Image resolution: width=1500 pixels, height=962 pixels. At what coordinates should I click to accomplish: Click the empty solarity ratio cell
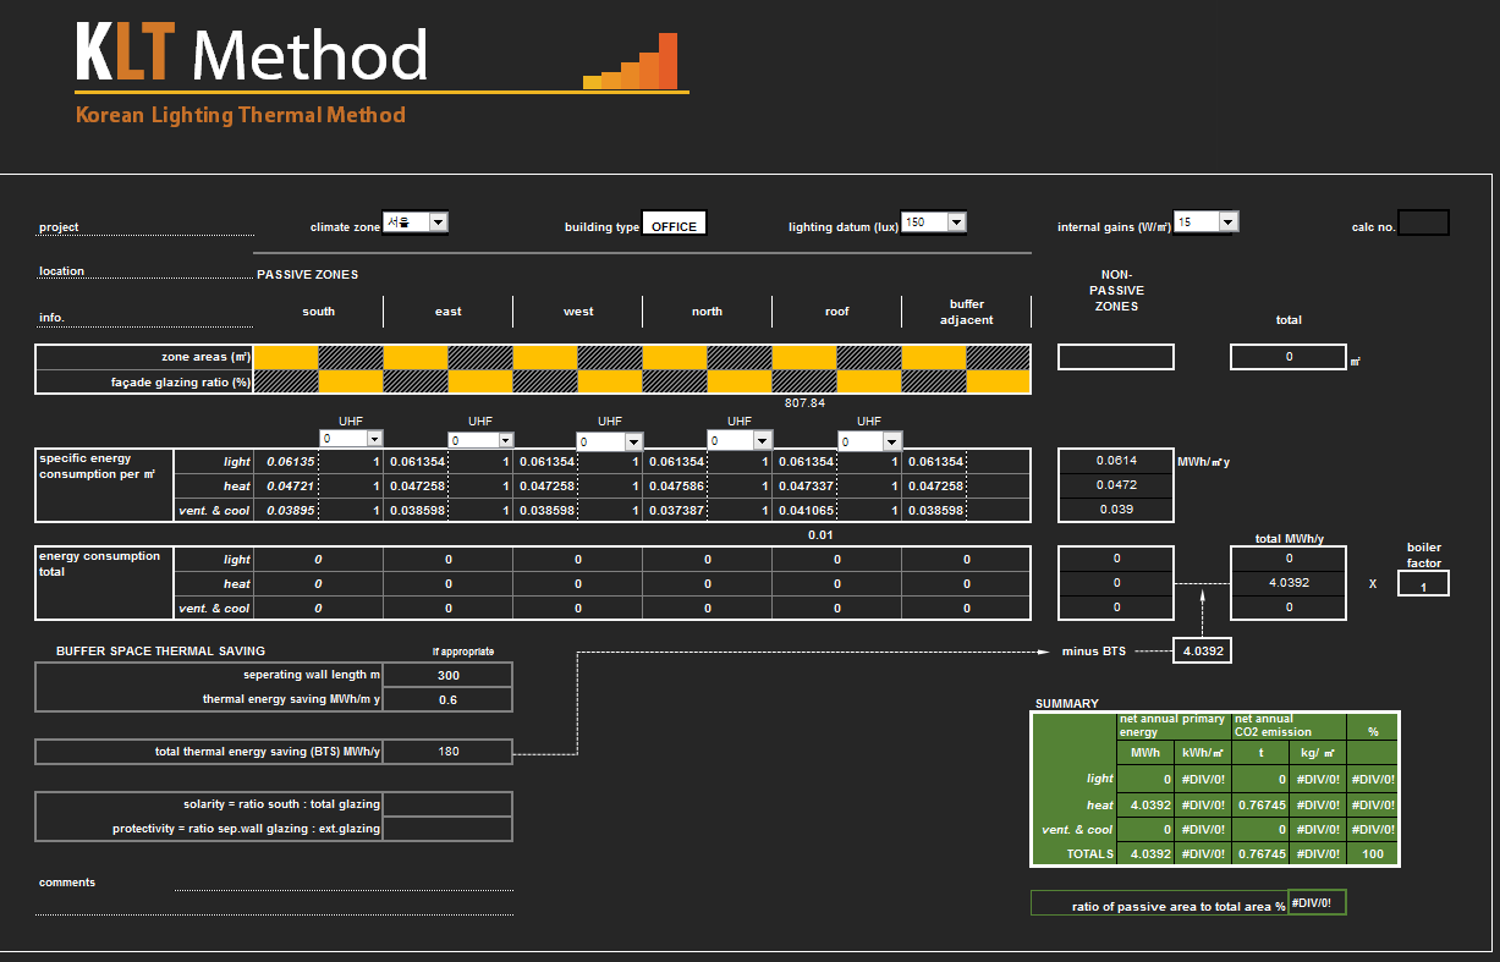[x=448, y=804]
